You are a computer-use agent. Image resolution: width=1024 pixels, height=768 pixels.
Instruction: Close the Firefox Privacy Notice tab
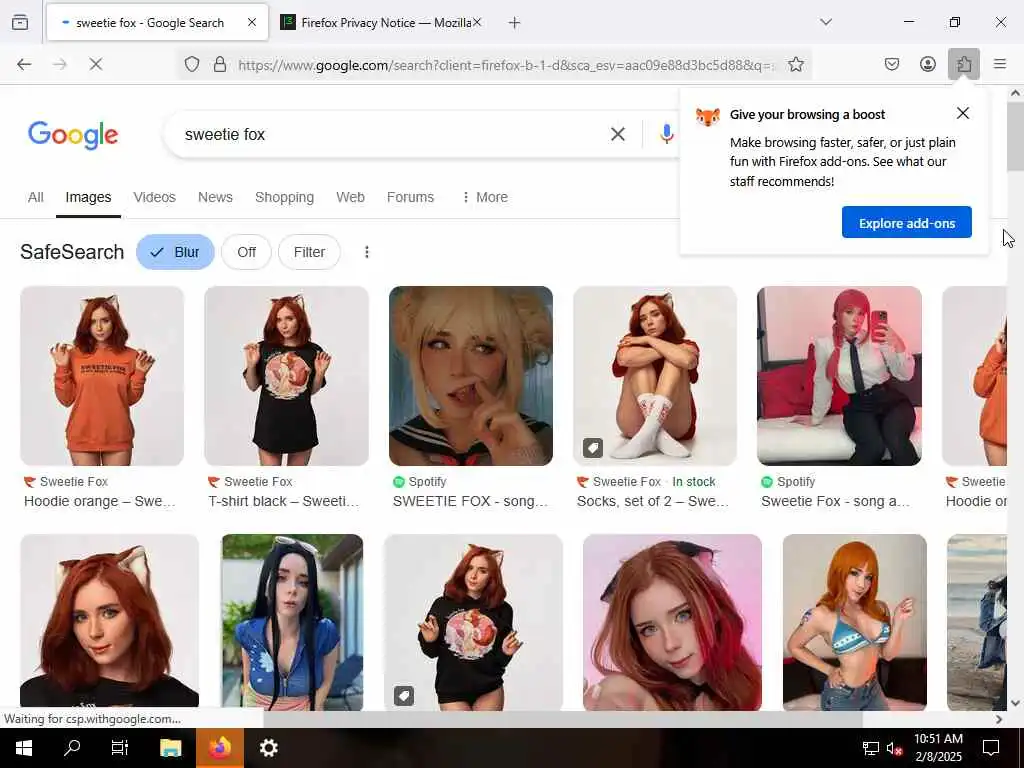click(x=477, y=23)
